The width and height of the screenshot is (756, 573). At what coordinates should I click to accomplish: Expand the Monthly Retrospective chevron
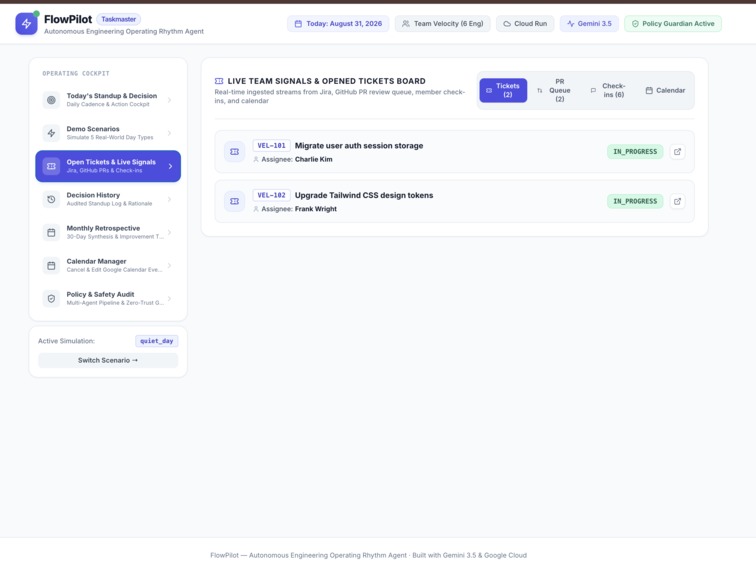pyautogui.click(x=169, y=232)
